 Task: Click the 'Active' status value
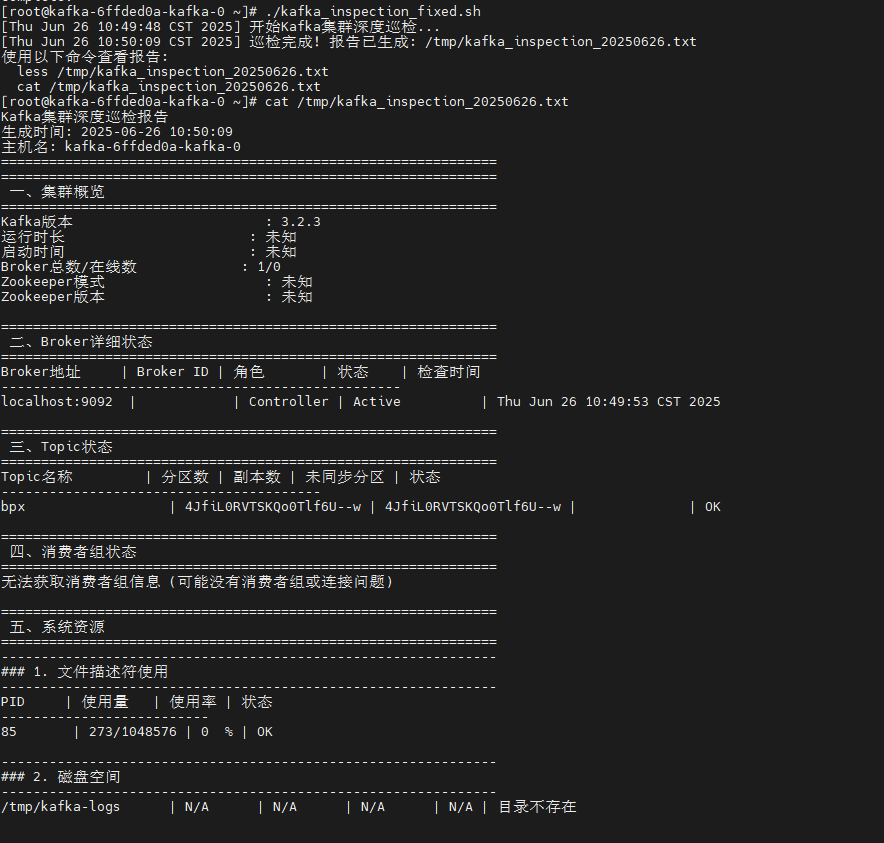click(377, 401)
